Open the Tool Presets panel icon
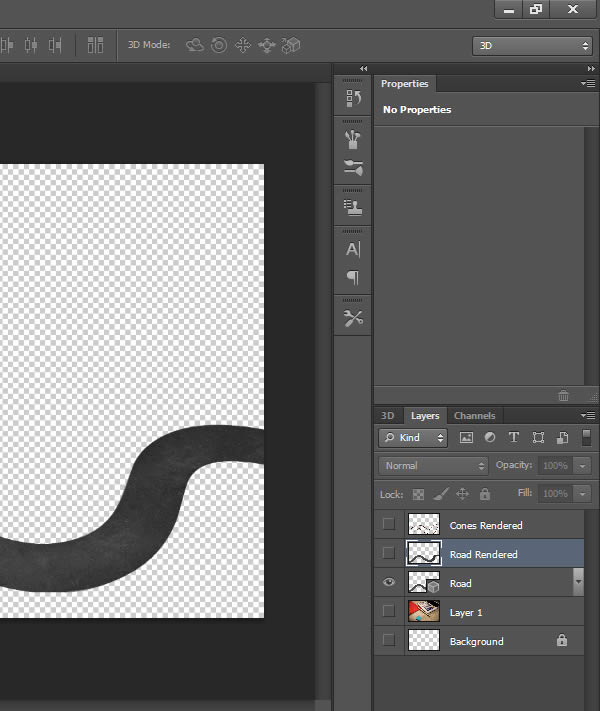The width and height of the screenshot is (600, 711). coord(353,318)
